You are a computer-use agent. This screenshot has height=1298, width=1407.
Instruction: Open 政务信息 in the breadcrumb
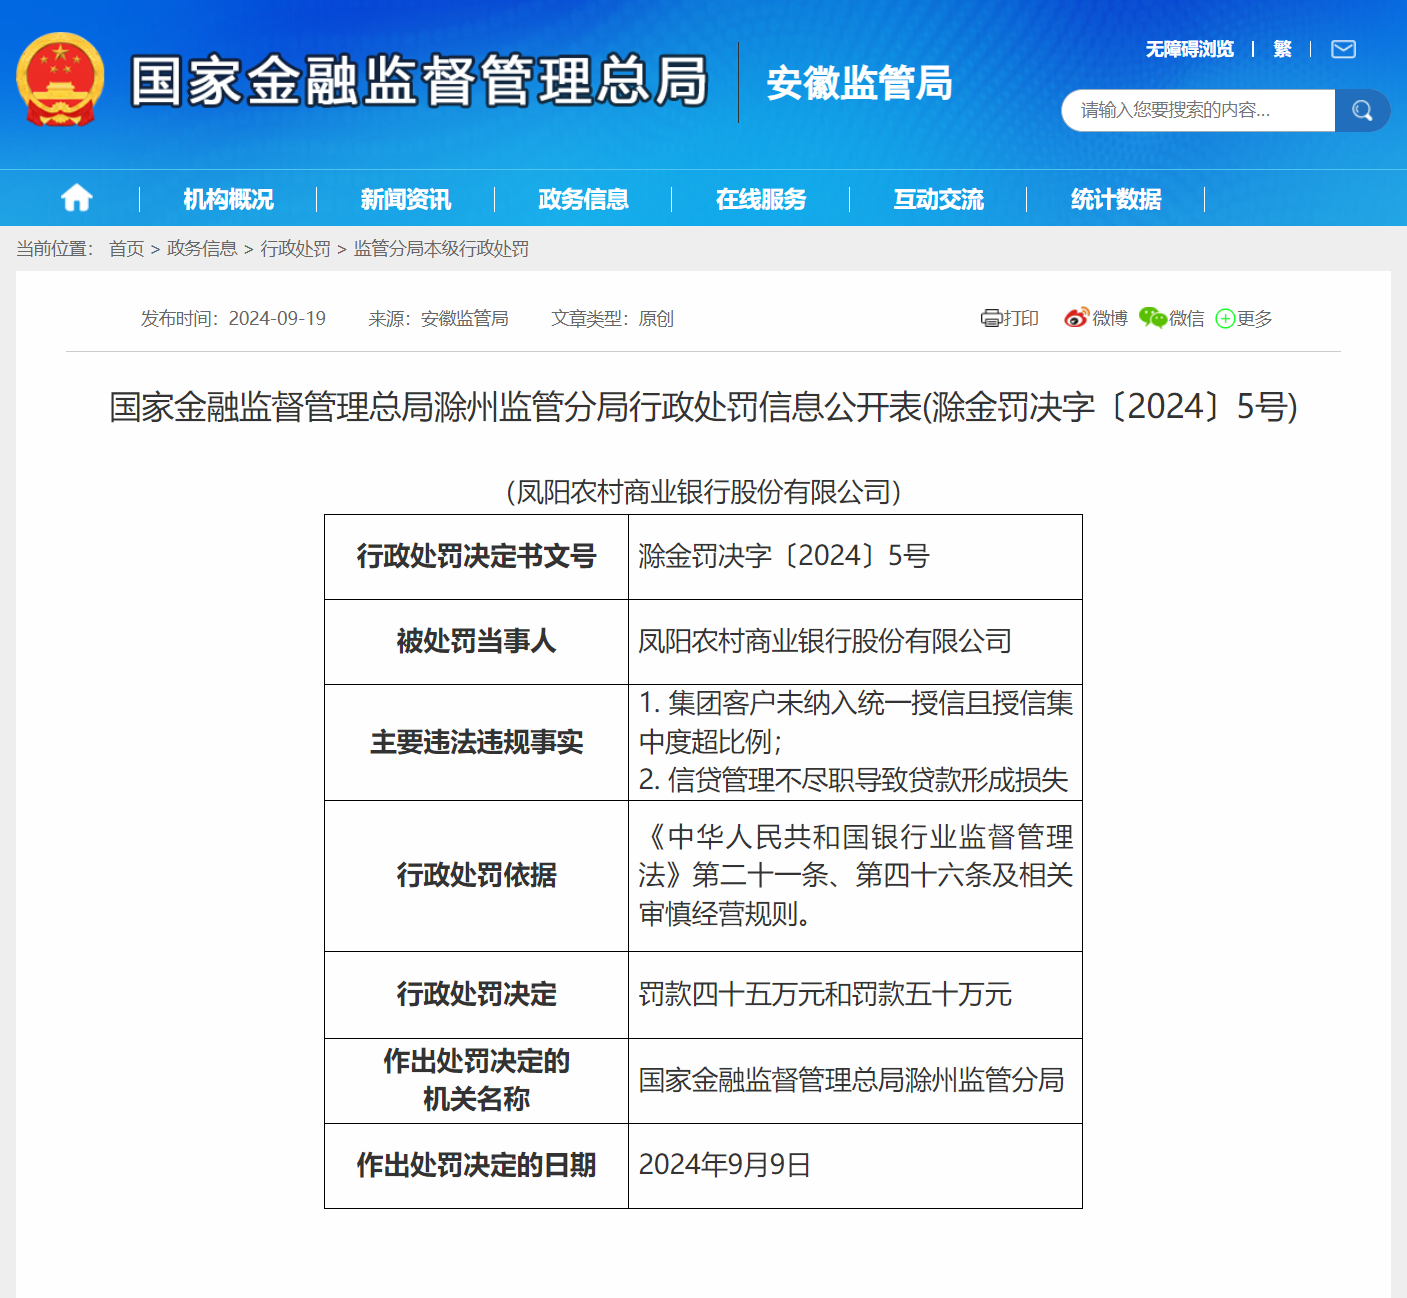(x=202, y=248)
